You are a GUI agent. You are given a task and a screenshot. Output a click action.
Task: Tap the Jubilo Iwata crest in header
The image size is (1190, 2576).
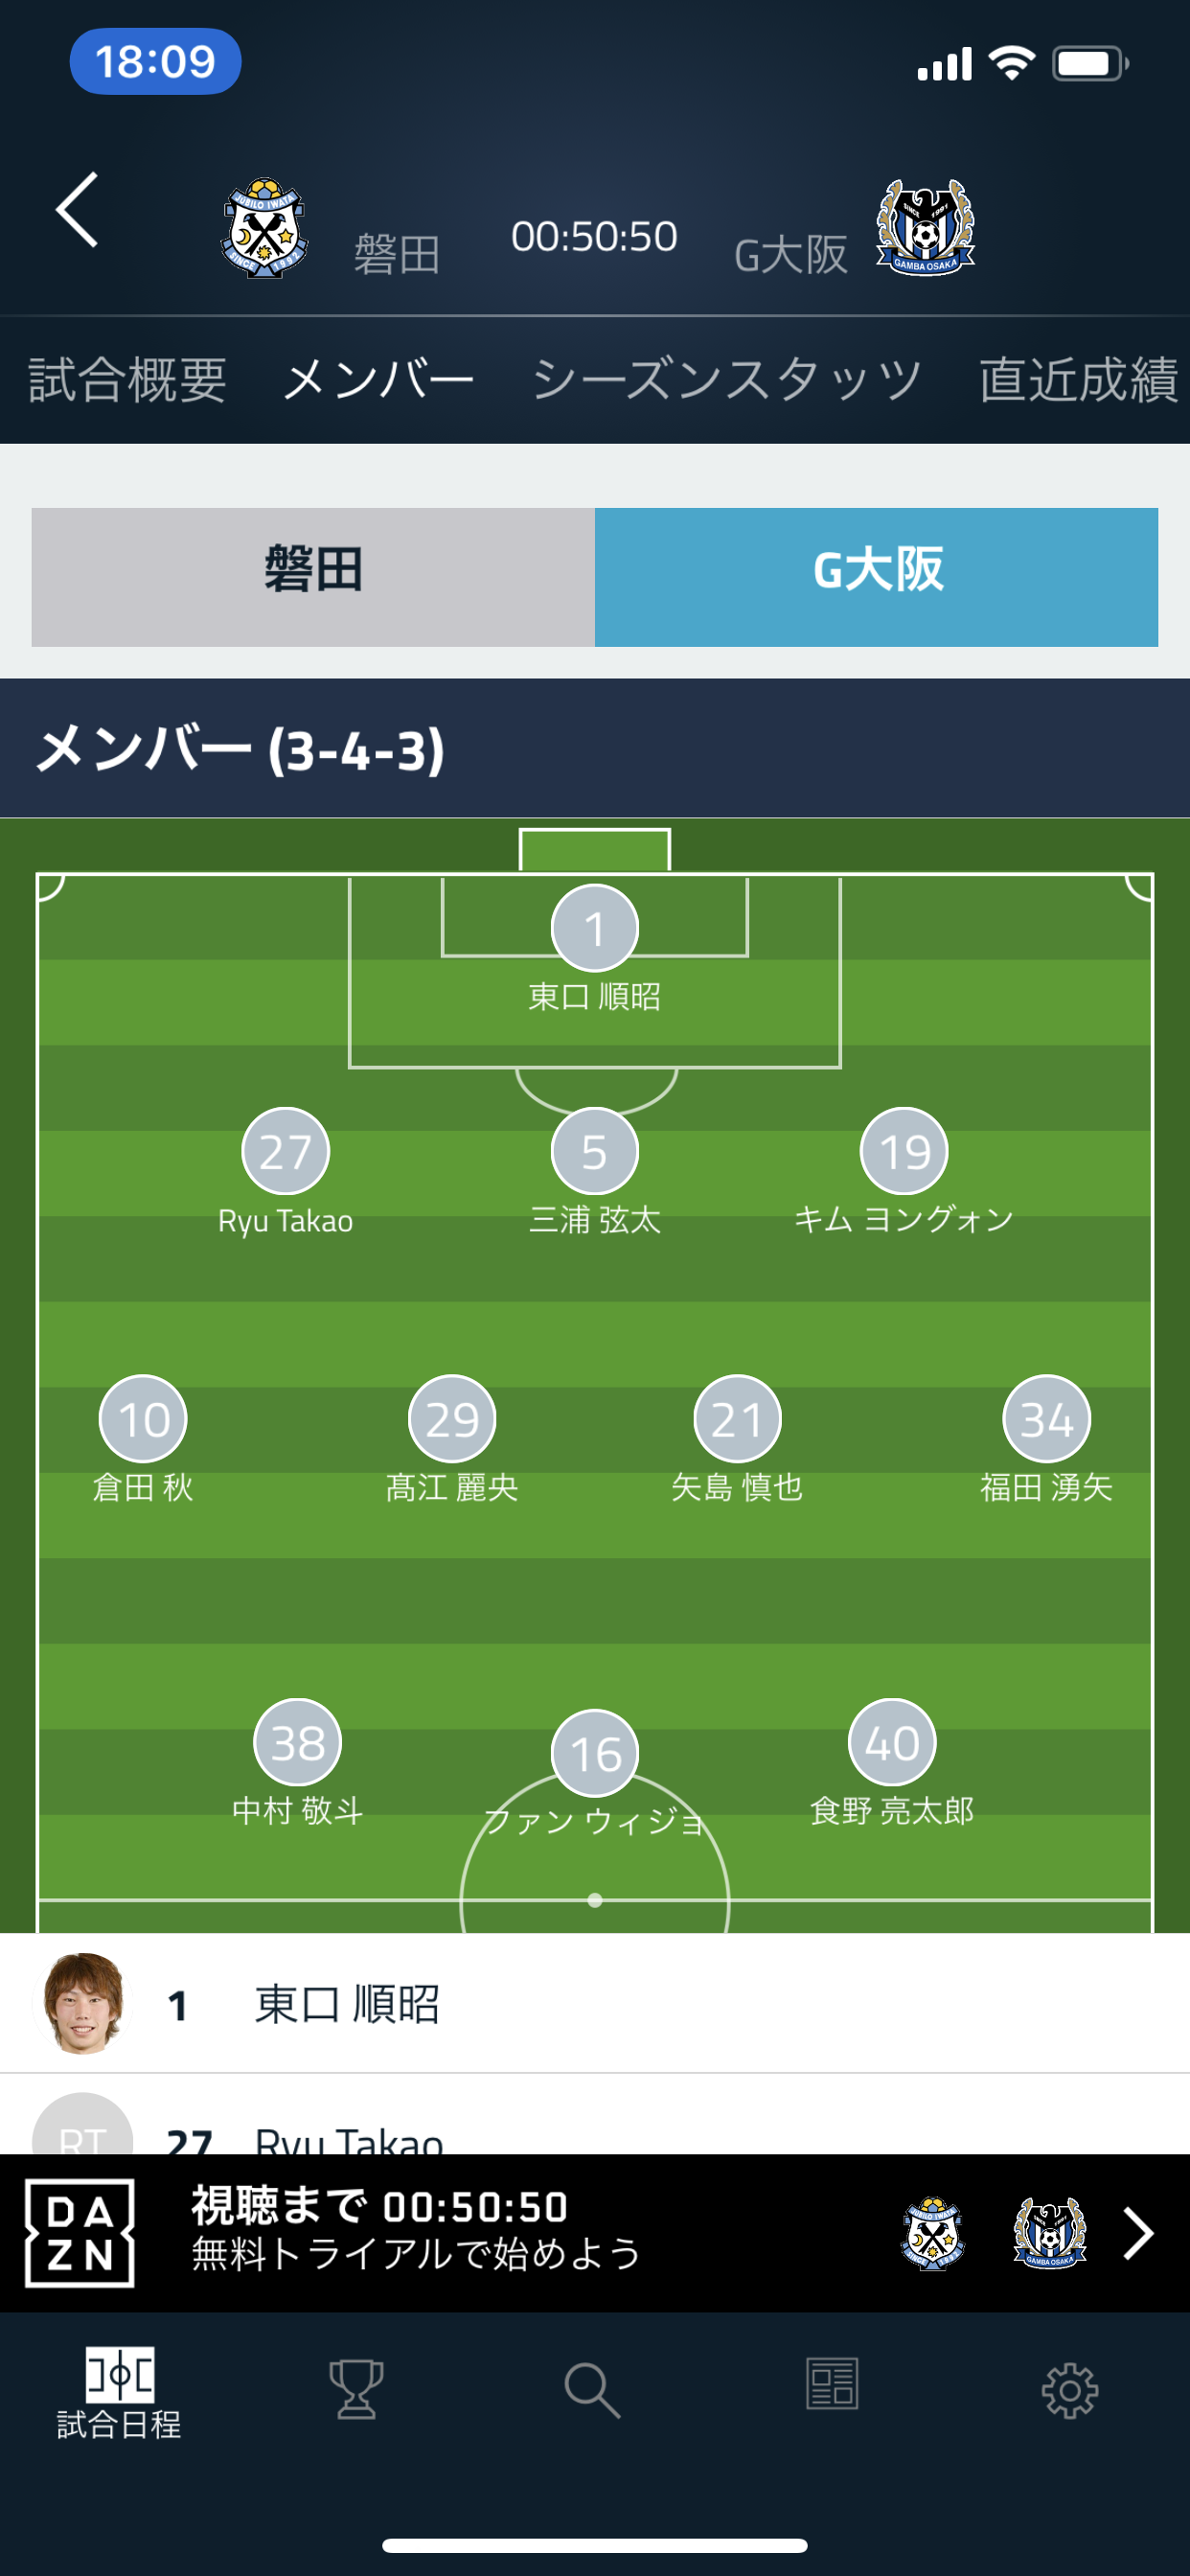[x=263, y=228]
